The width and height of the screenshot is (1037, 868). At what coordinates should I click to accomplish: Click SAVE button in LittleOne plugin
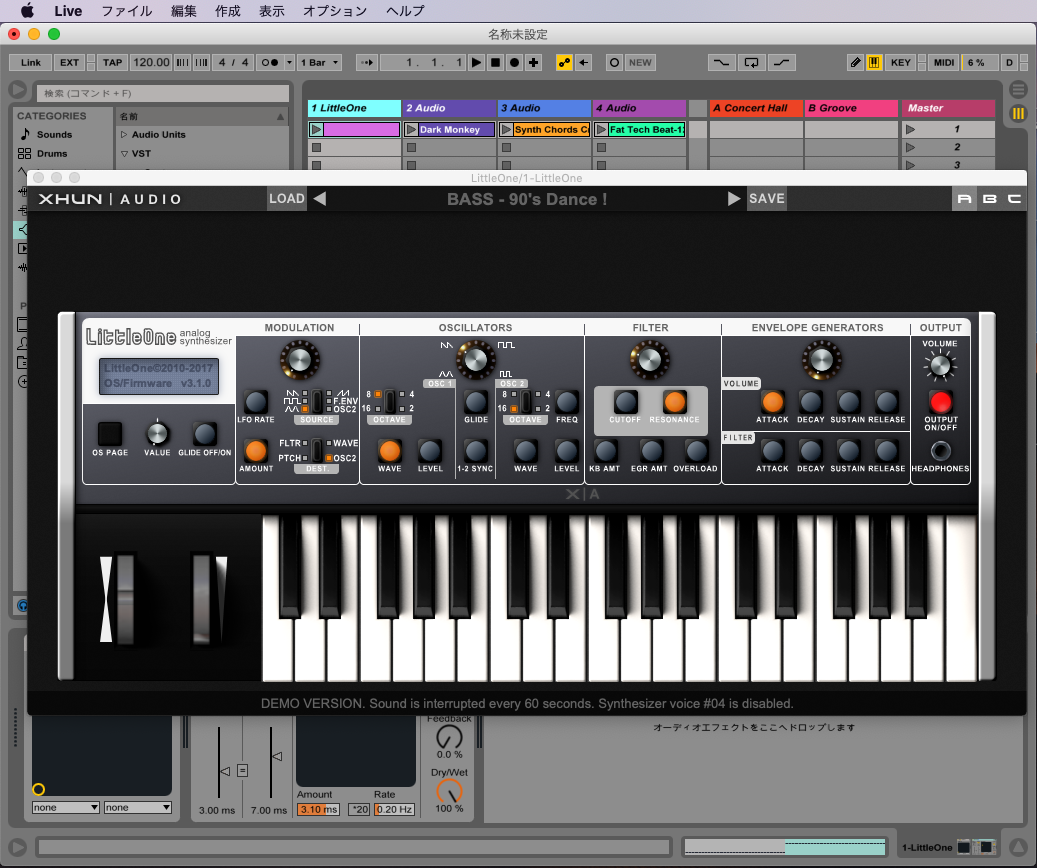[x=767, y=198]
